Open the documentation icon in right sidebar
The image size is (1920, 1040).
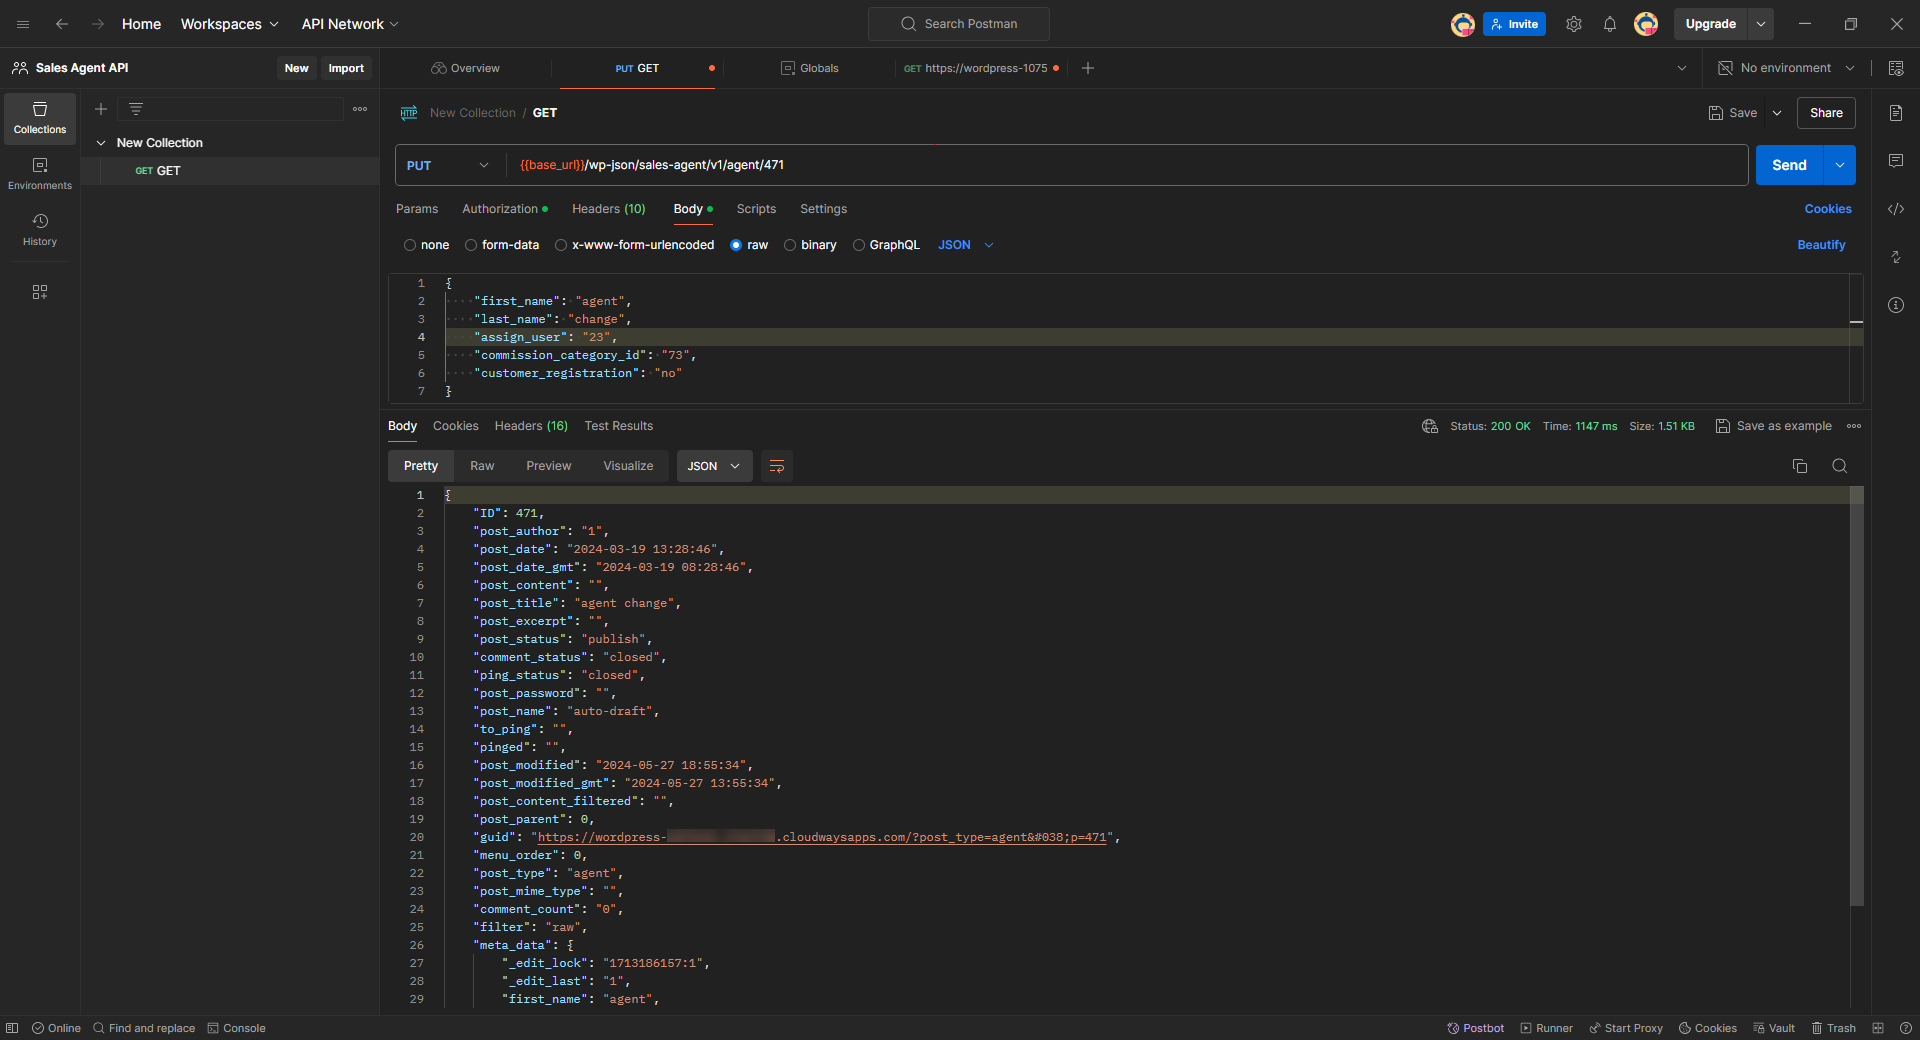(x=1896, y=113)
